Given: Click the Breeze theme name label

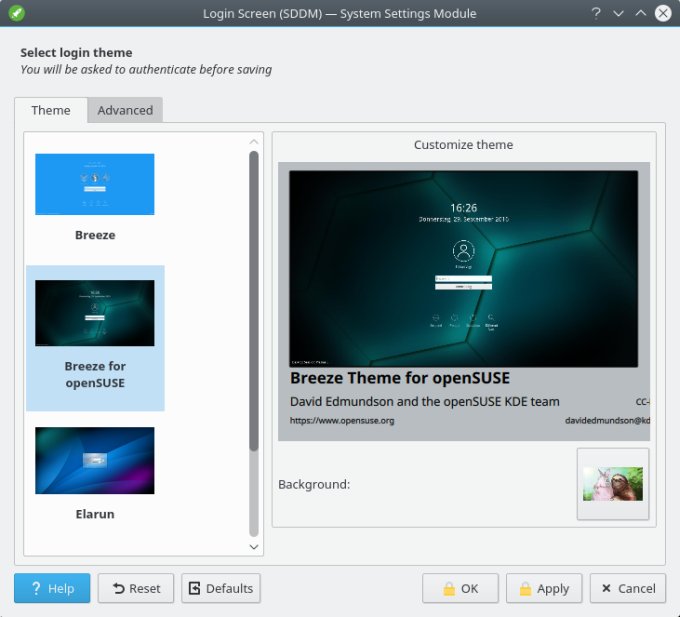Looking at the screenshot, I should tap(95, 235).
